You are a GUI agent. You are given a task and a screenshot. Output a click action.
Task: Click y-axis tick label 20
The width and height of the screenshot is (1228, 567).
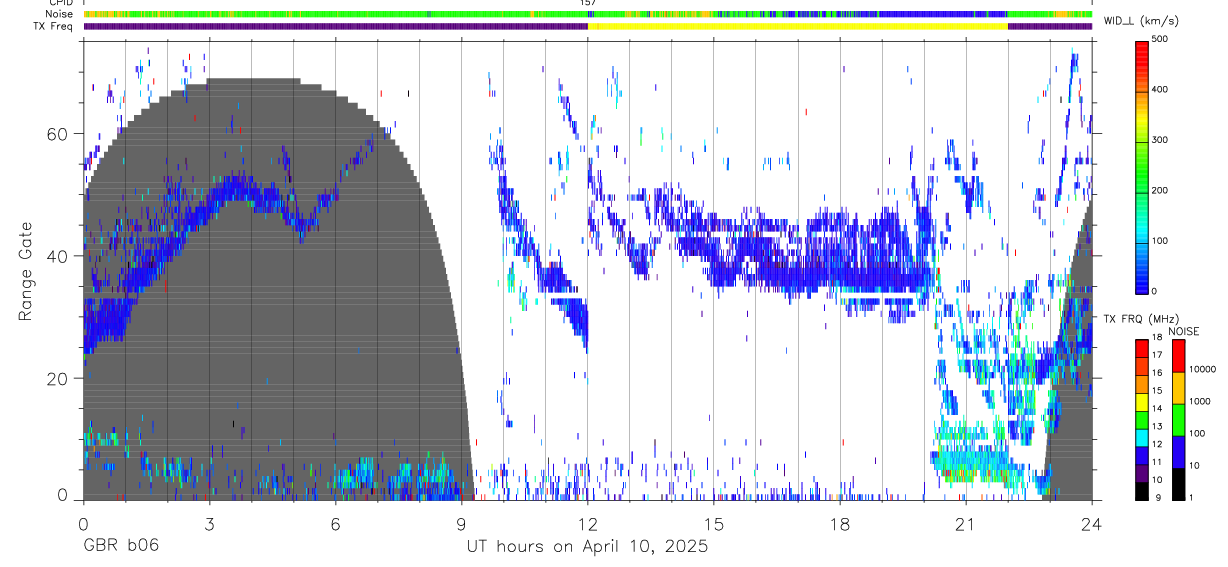coord(59,379)
